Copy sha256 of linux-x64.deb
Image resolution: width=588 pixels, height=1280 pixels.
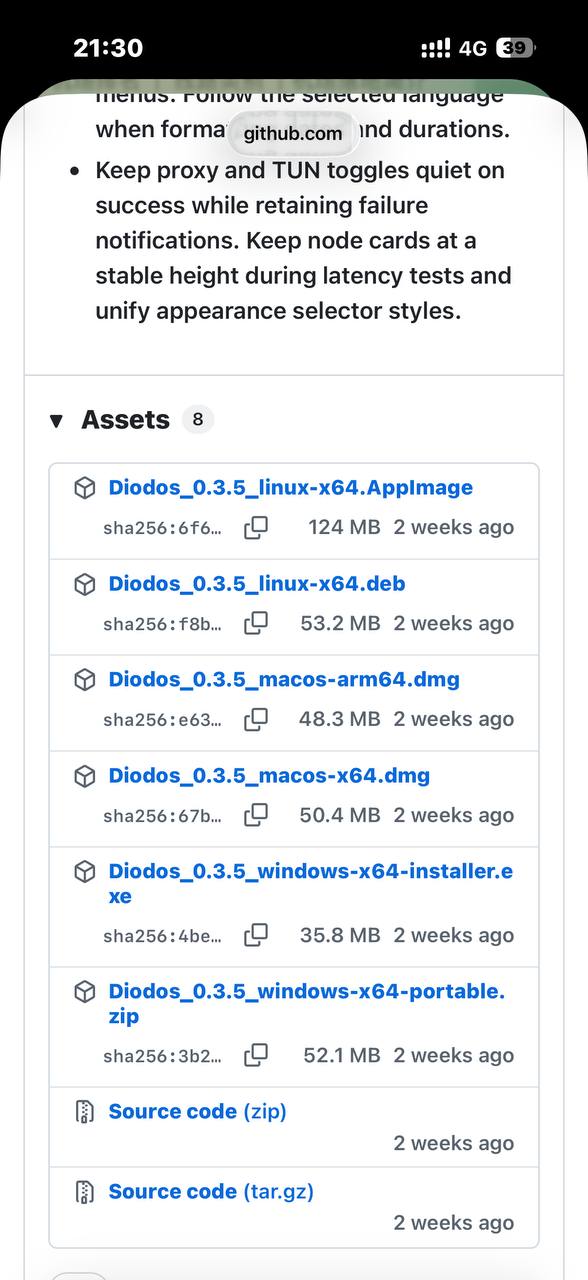click(256, 624)
